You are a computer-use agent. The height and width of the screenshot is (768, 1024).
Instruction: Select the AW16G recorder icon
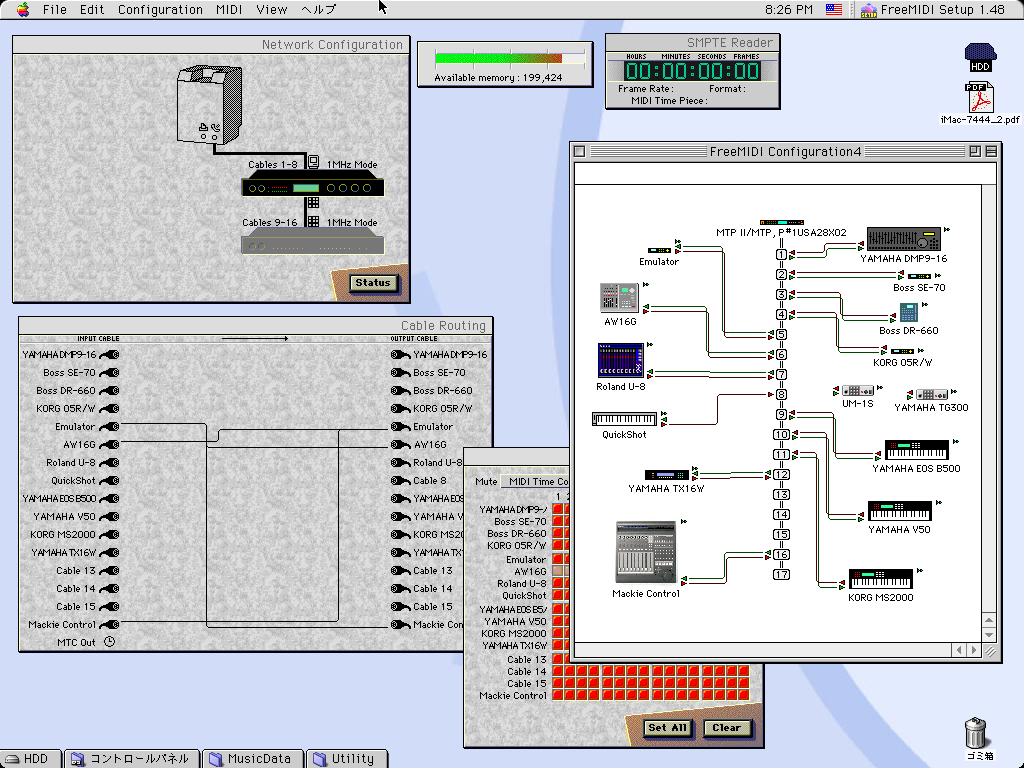[x=618, y=298]
